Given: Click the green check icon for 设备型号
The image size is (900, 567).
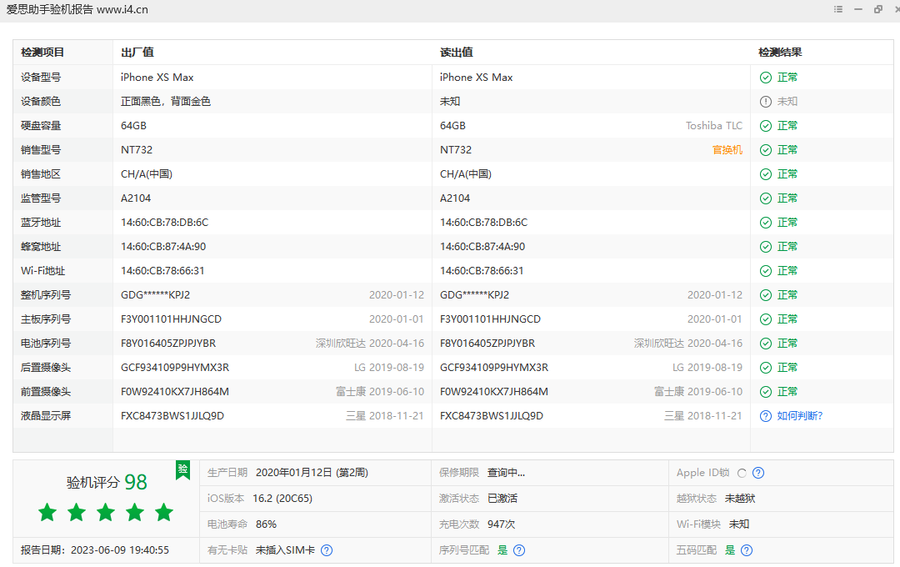Looking at the screenshot, I should 766,77.
